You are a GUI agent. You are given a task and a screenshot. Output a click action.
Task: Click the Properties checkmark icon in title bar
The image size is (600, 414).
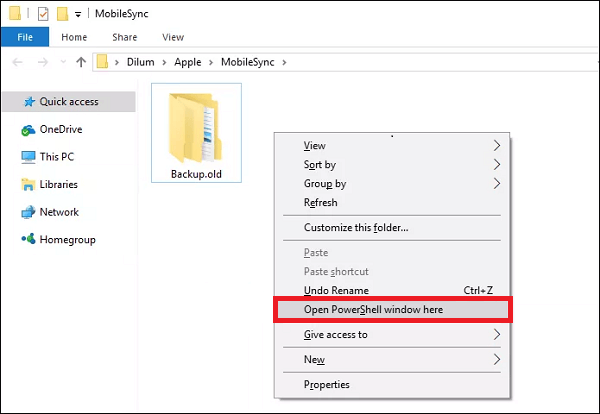(x=43, y=14)
